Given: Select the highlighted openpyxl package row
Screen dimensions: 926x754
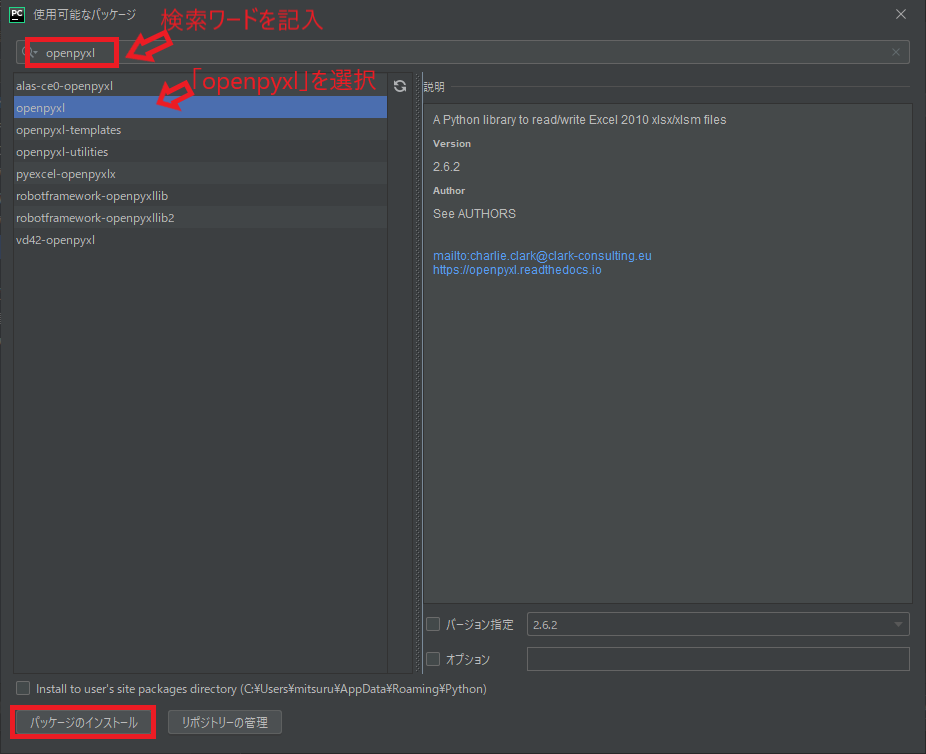Looking at the screenshot, I should click(x=200, y=107).
